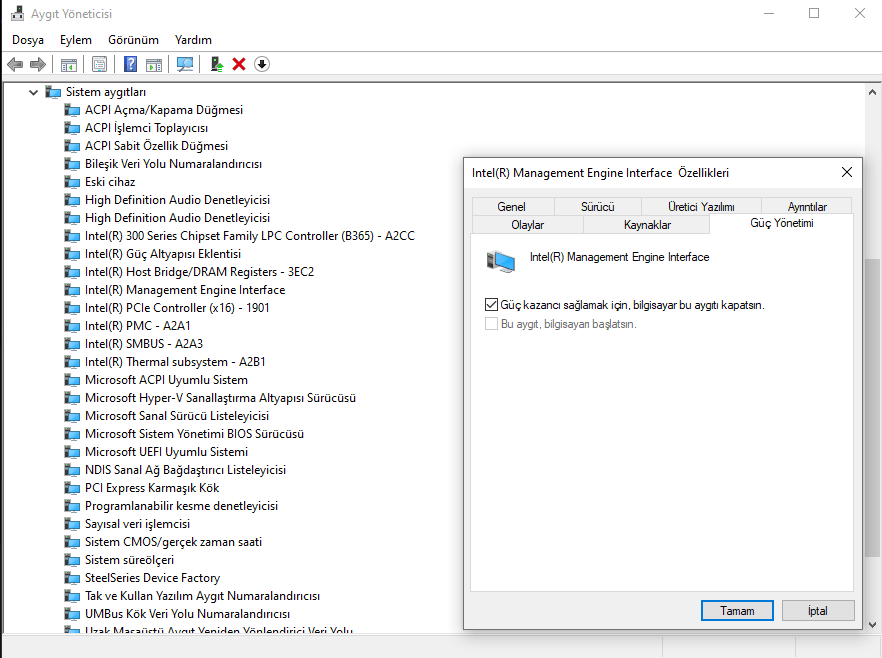
Task: Select Microsoft Sanal Sürücü Listeleyicisi
Action: click(177, 416)
